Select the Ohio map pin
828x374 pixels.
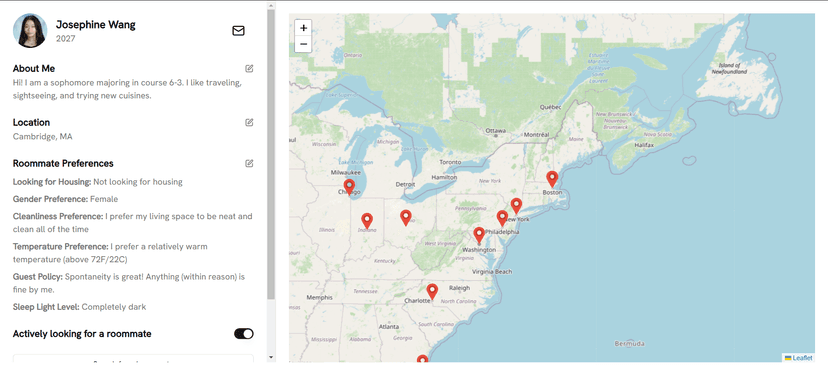(x=406, y=218)
